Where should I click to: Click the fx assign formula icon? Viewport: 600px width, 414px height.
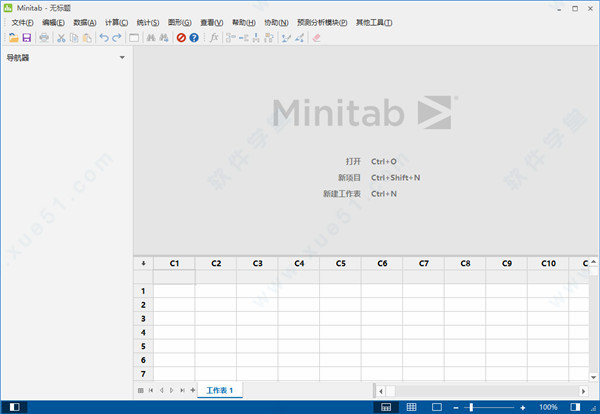(214, 38)
